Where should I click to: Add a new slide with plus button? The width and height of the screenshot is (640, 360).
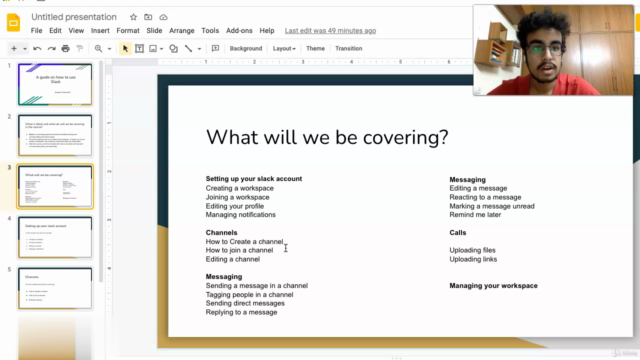(14, 49)
